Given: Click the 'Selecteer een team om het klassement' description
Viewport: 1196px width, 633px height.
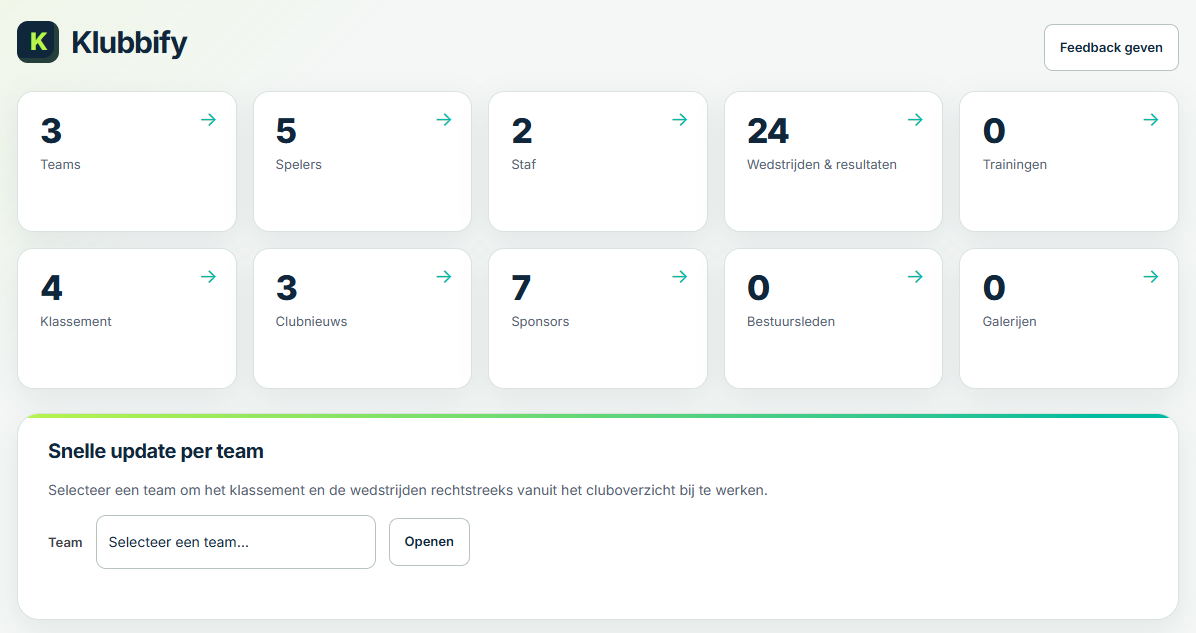Looking at the screenshot, I should 407,490.
